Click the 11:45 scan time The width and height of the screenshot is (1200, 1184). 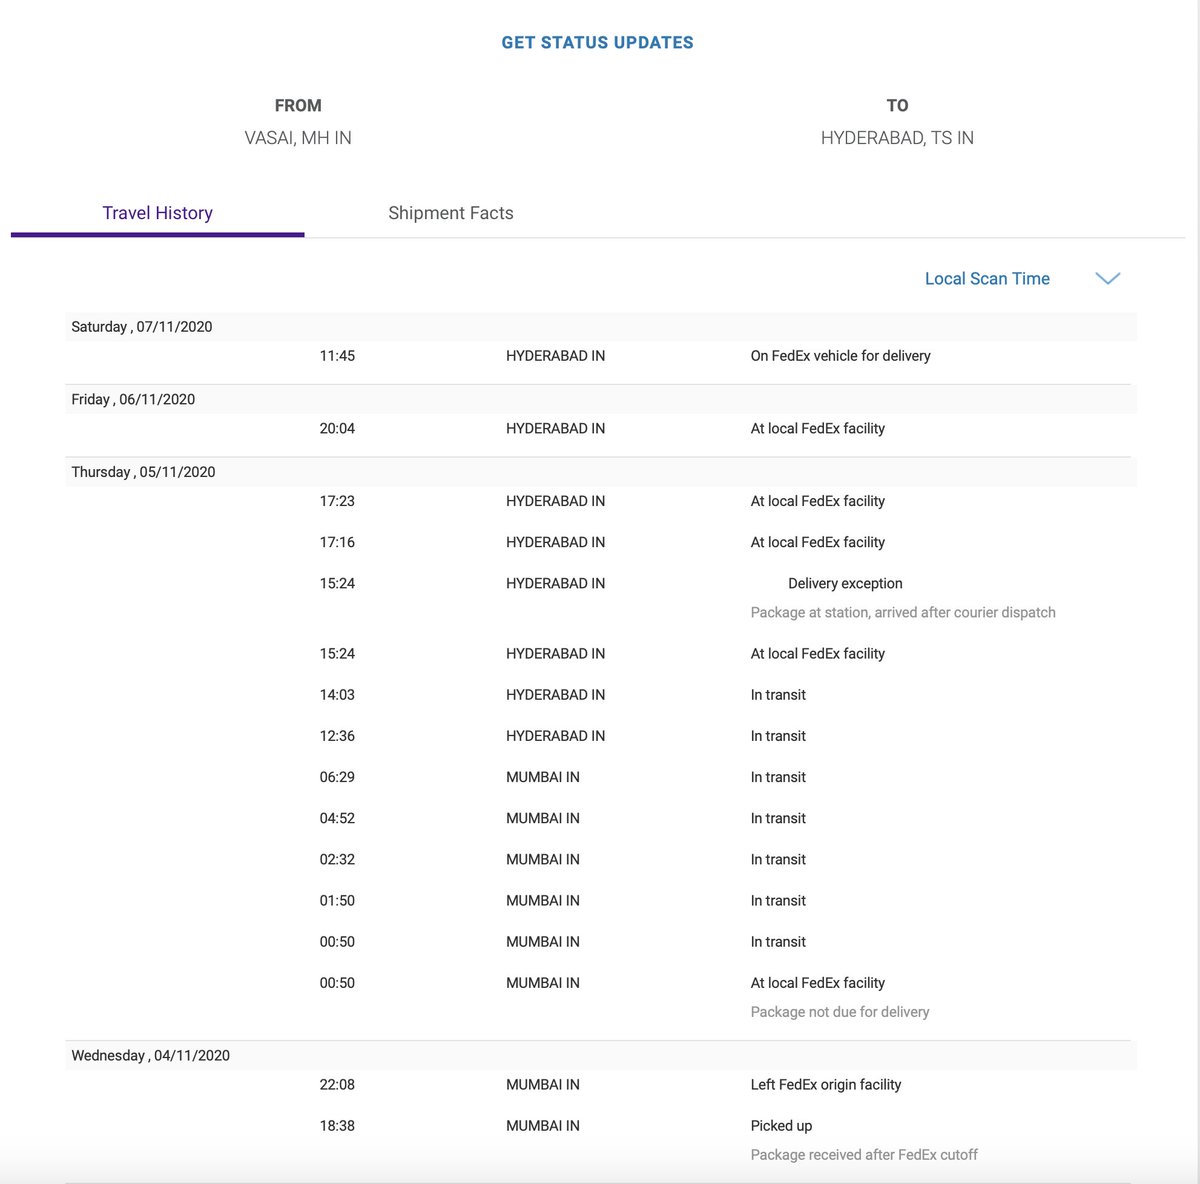click(x=337, y=356)
